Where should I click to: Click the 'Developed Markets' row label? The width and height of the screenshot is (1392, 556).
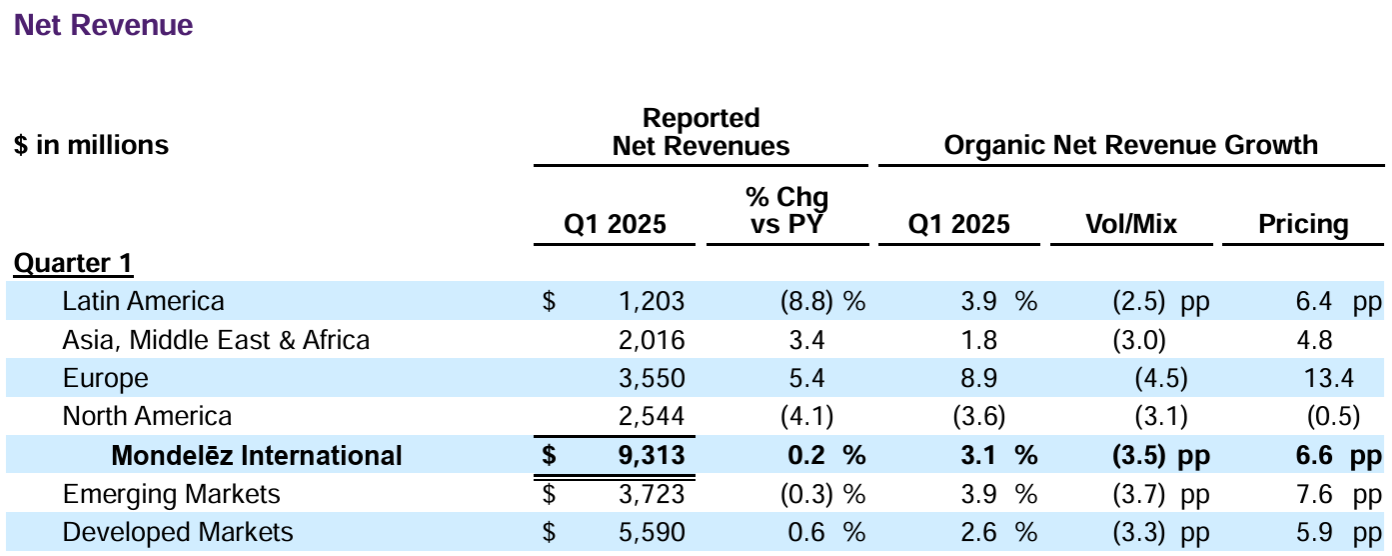click(x=178, y=532)
